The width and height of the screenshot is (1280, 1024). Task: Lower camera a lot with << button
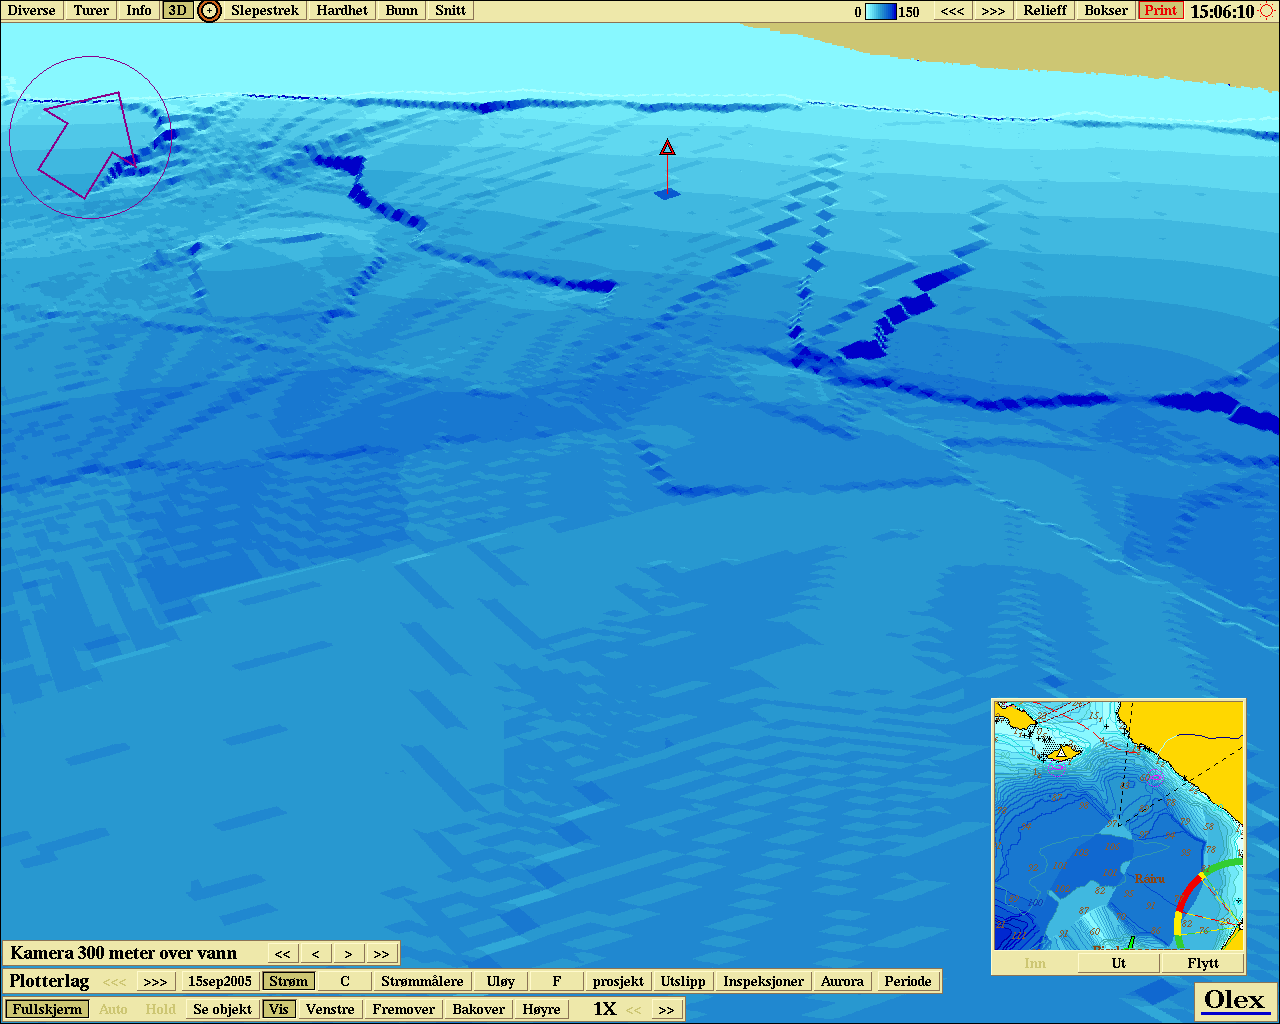(x=283, y=953)
